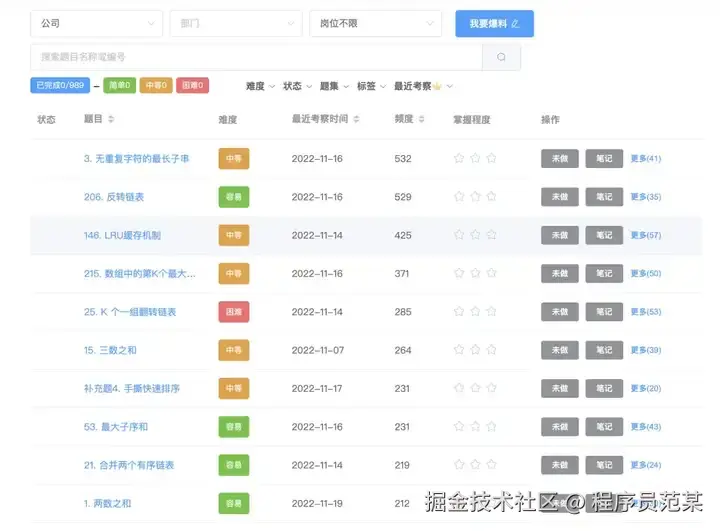Toggle 未做 status for K个一组翻转链表 row

[x=560, y=312]
